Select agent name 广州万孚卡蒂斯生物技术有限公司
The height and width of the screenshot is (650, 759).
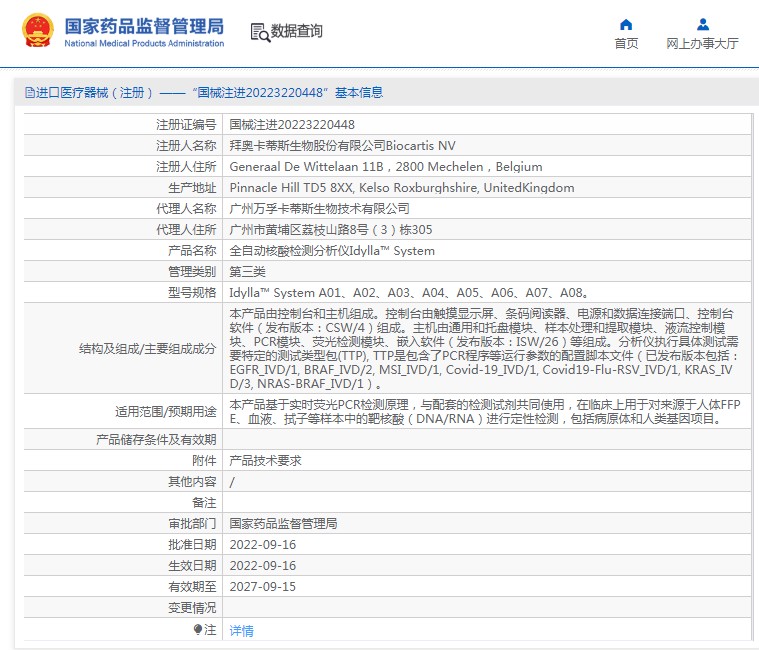(319, 209)
